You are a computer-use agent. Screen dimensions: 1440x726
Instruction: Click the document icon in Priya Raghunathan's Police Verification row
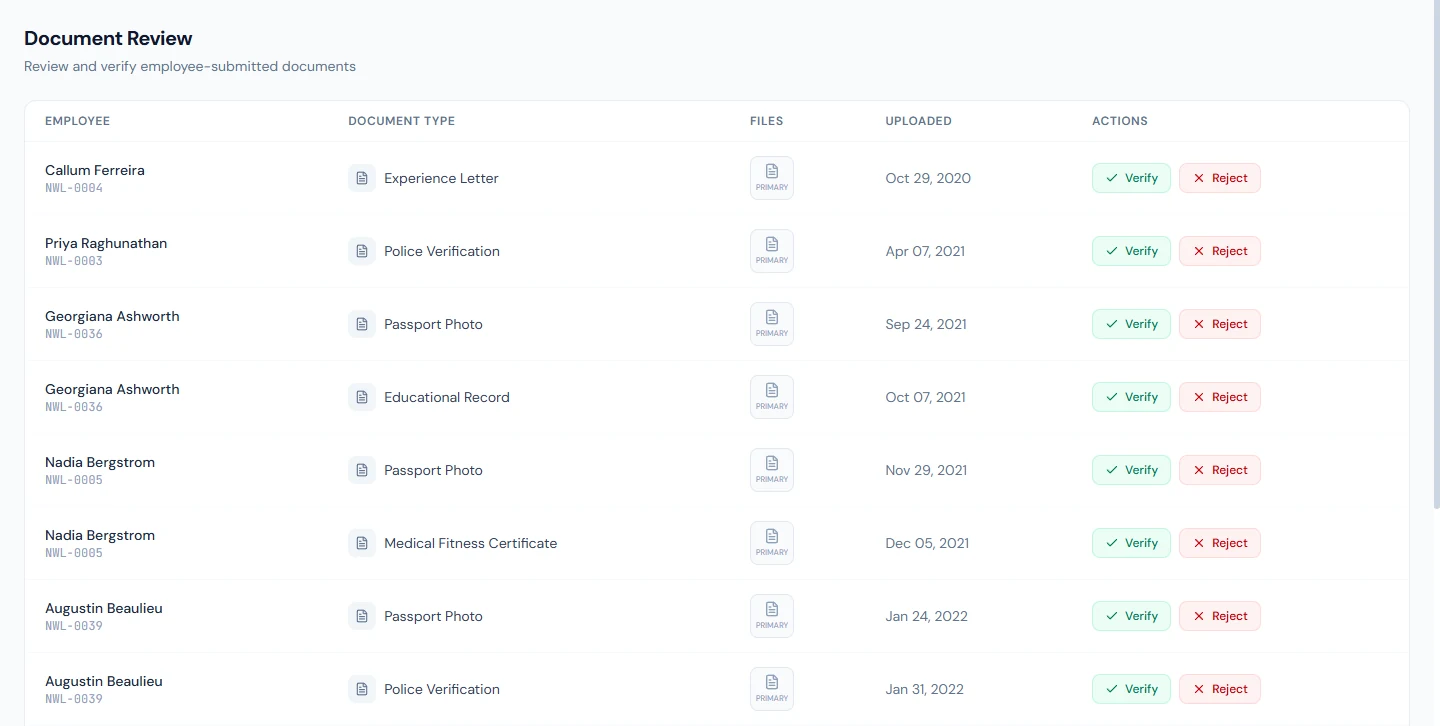(362, 251)
